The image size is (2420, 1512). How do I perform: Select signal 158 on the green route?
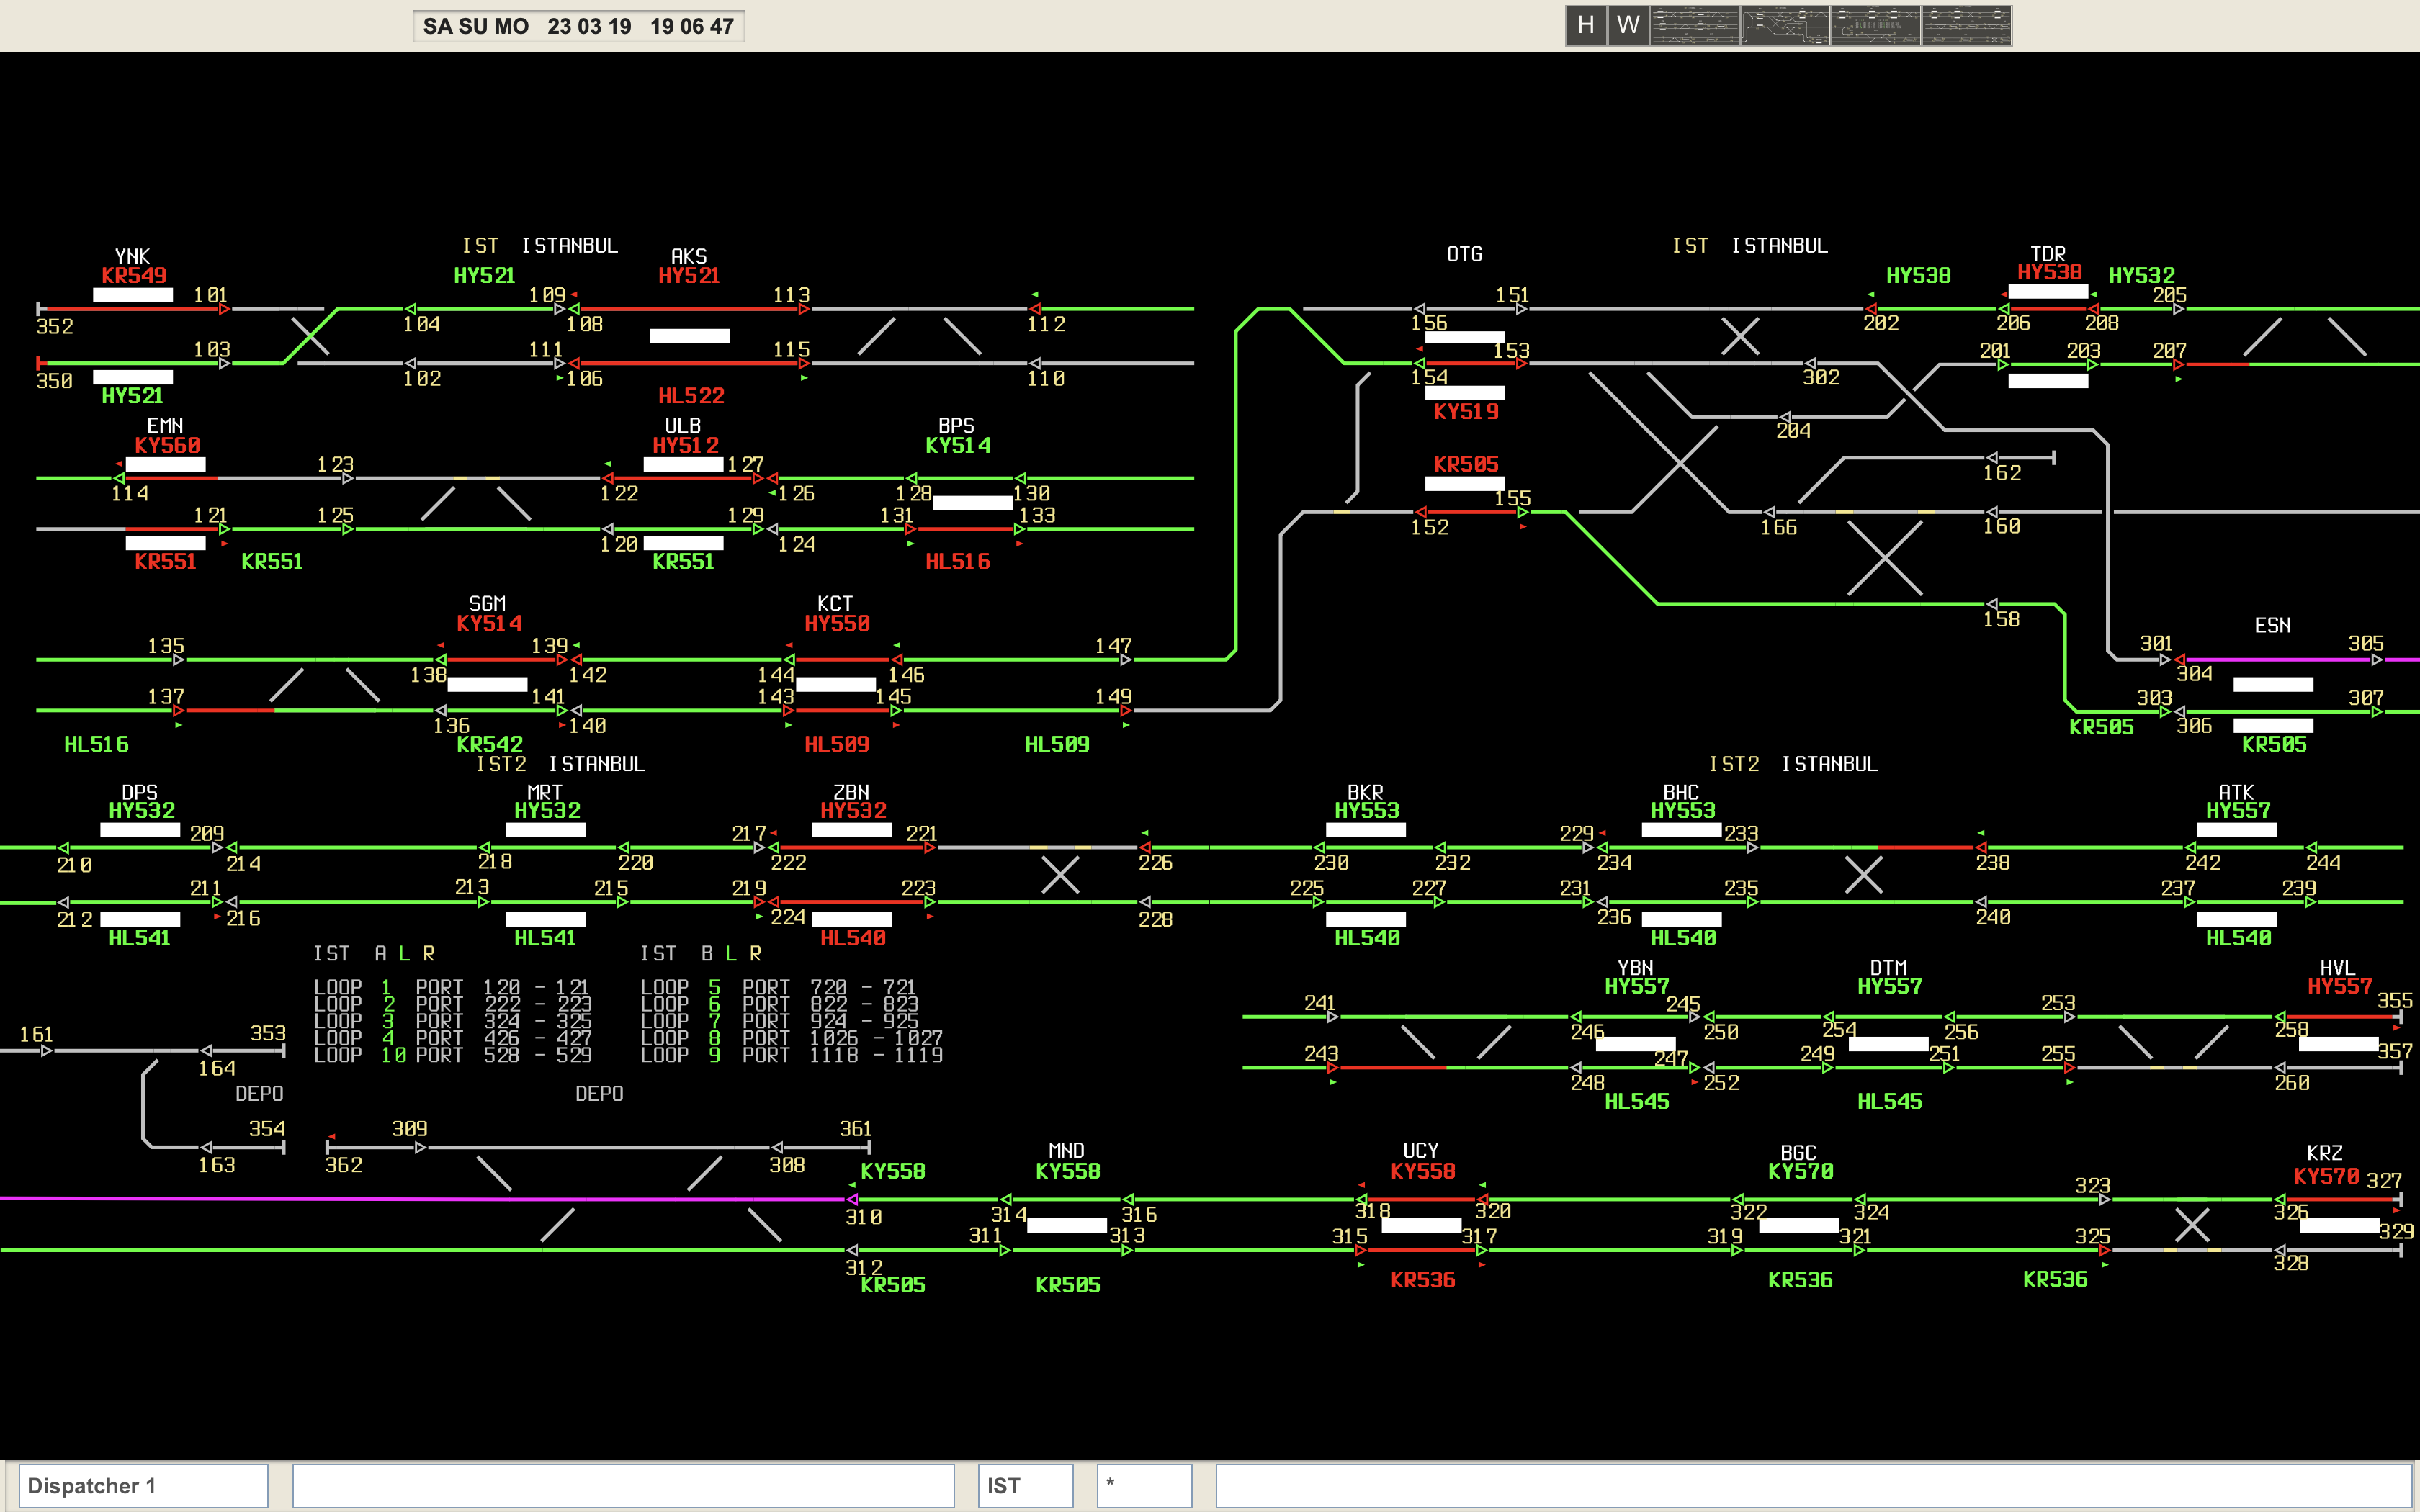pyautogui.click(x=1992, y=604)
